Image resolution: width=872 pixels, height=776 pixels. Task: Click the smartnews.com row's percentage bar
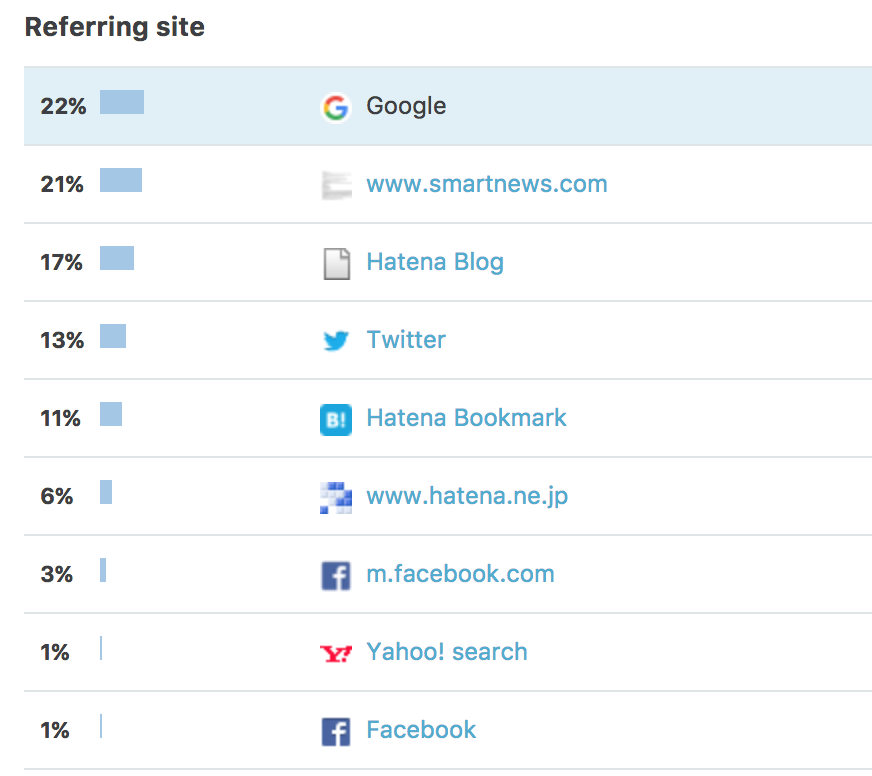[121, 180]
